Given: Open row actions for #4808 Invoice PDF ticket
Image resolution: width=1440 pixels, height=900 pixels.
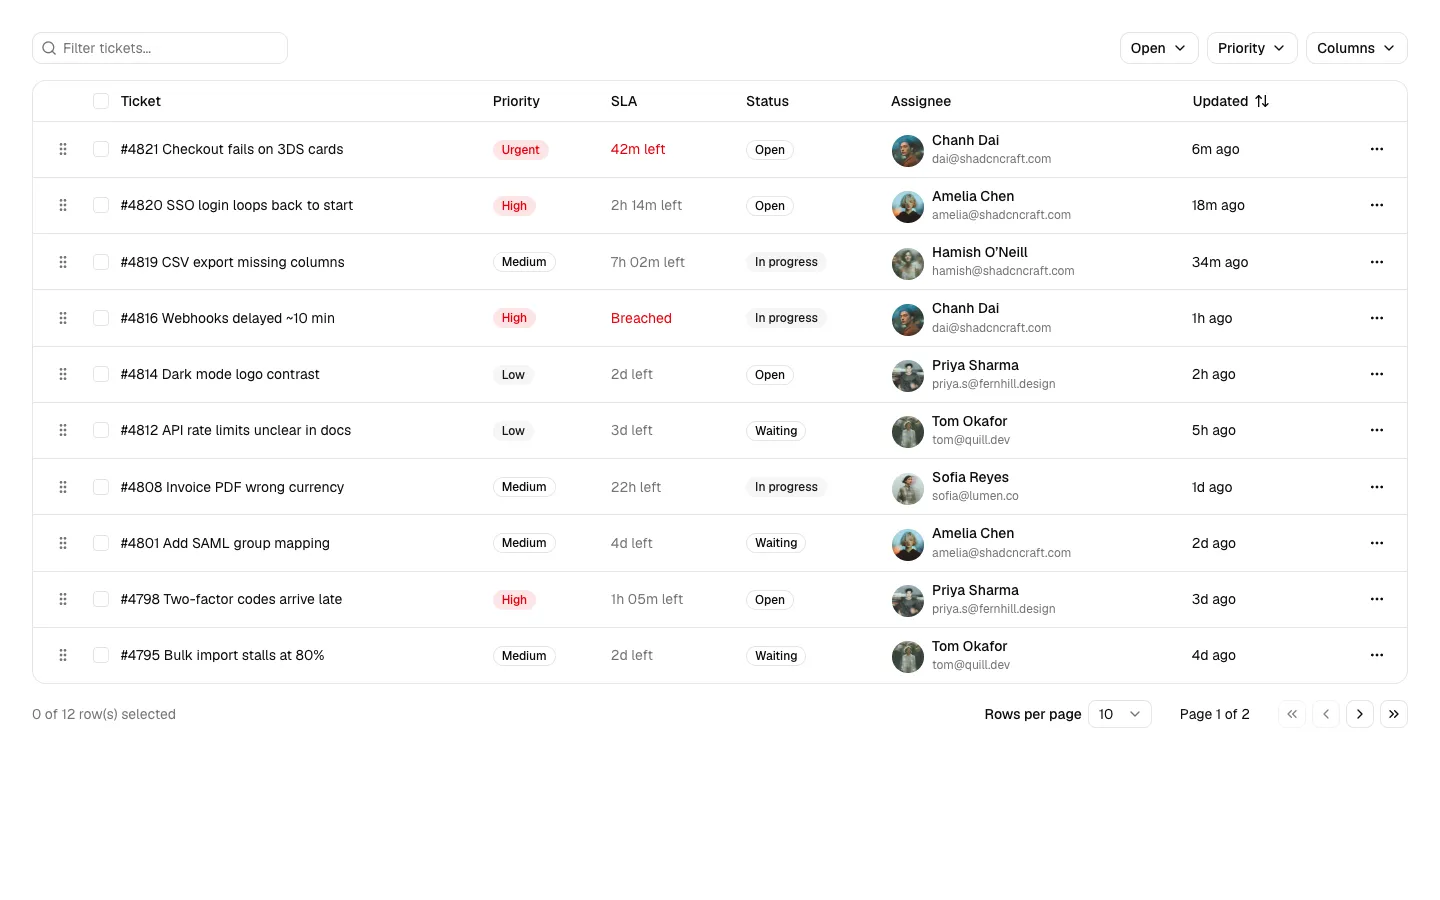Looking at the screenshot, I should 1377,487.
